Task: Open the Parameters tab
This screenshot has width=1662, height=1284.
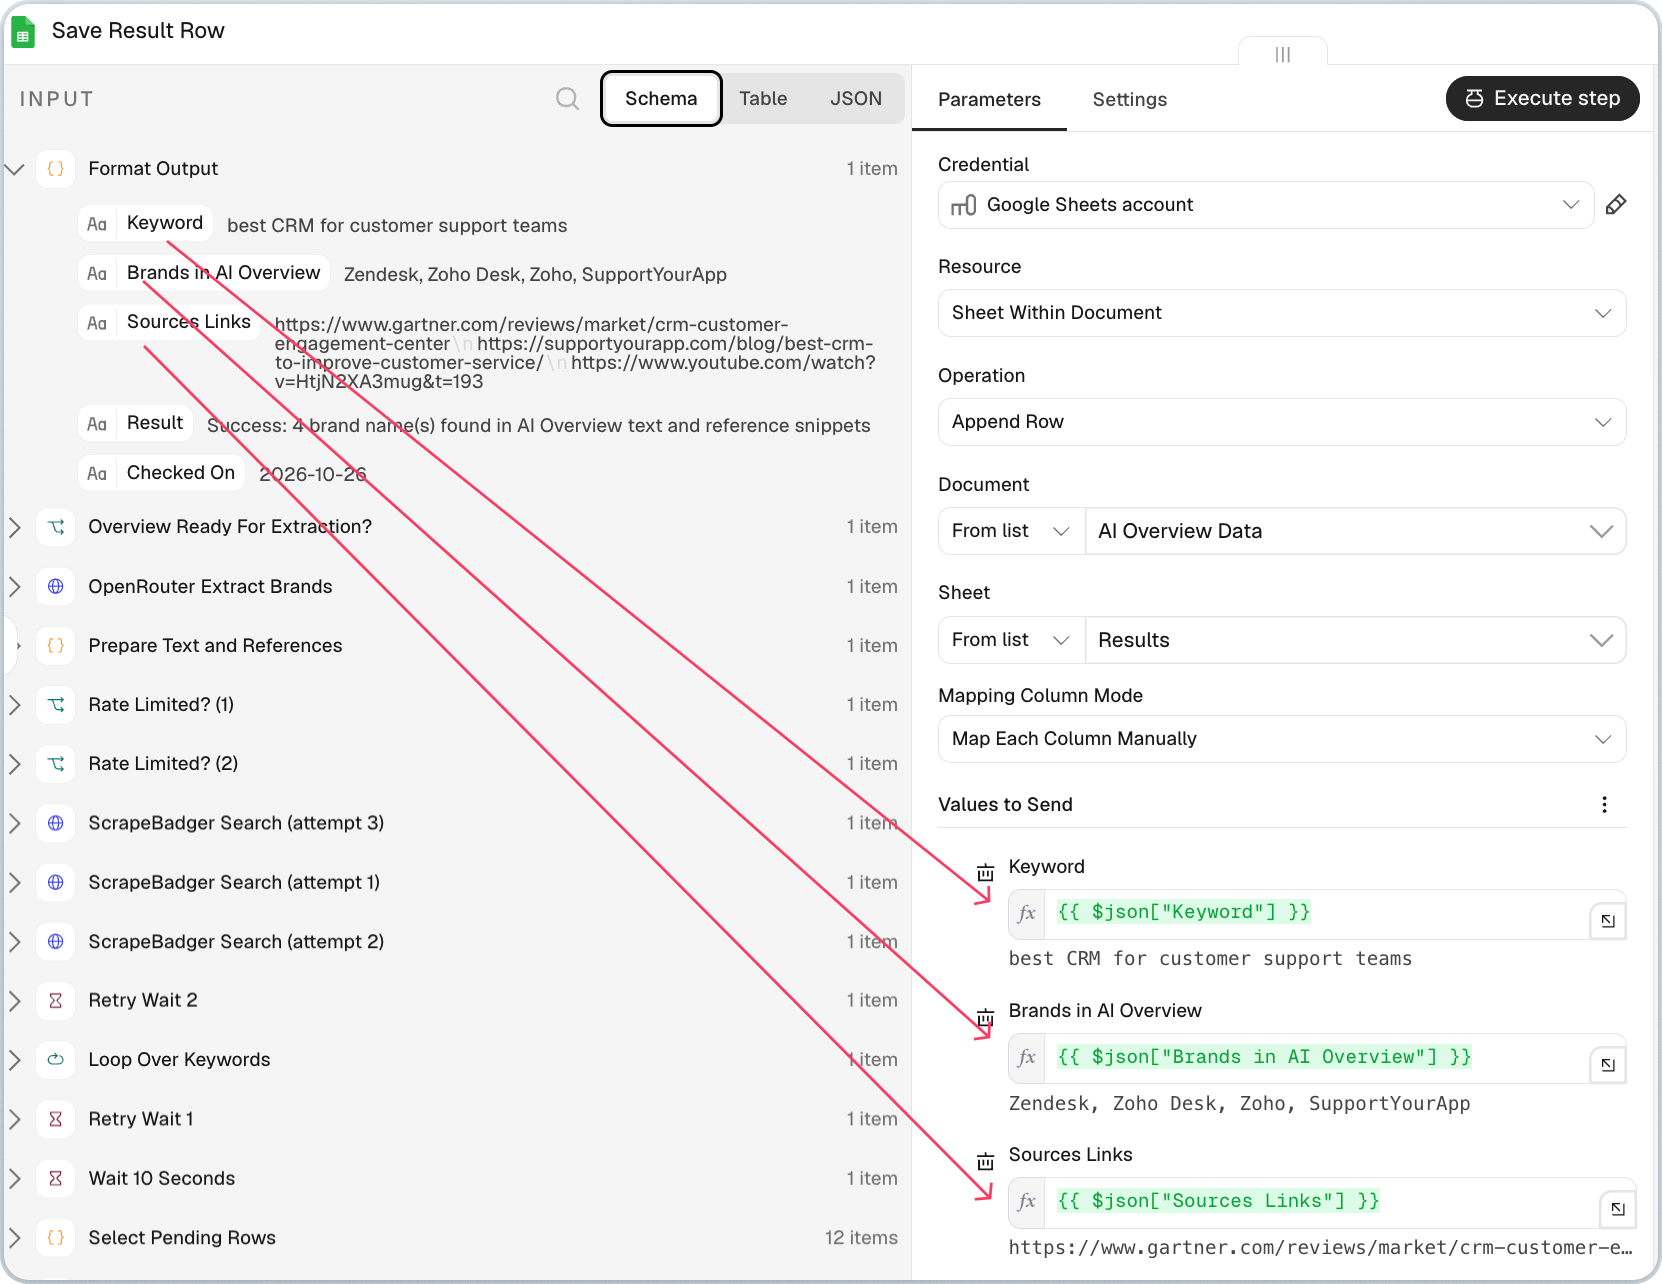Action: [x=989, y=100]
